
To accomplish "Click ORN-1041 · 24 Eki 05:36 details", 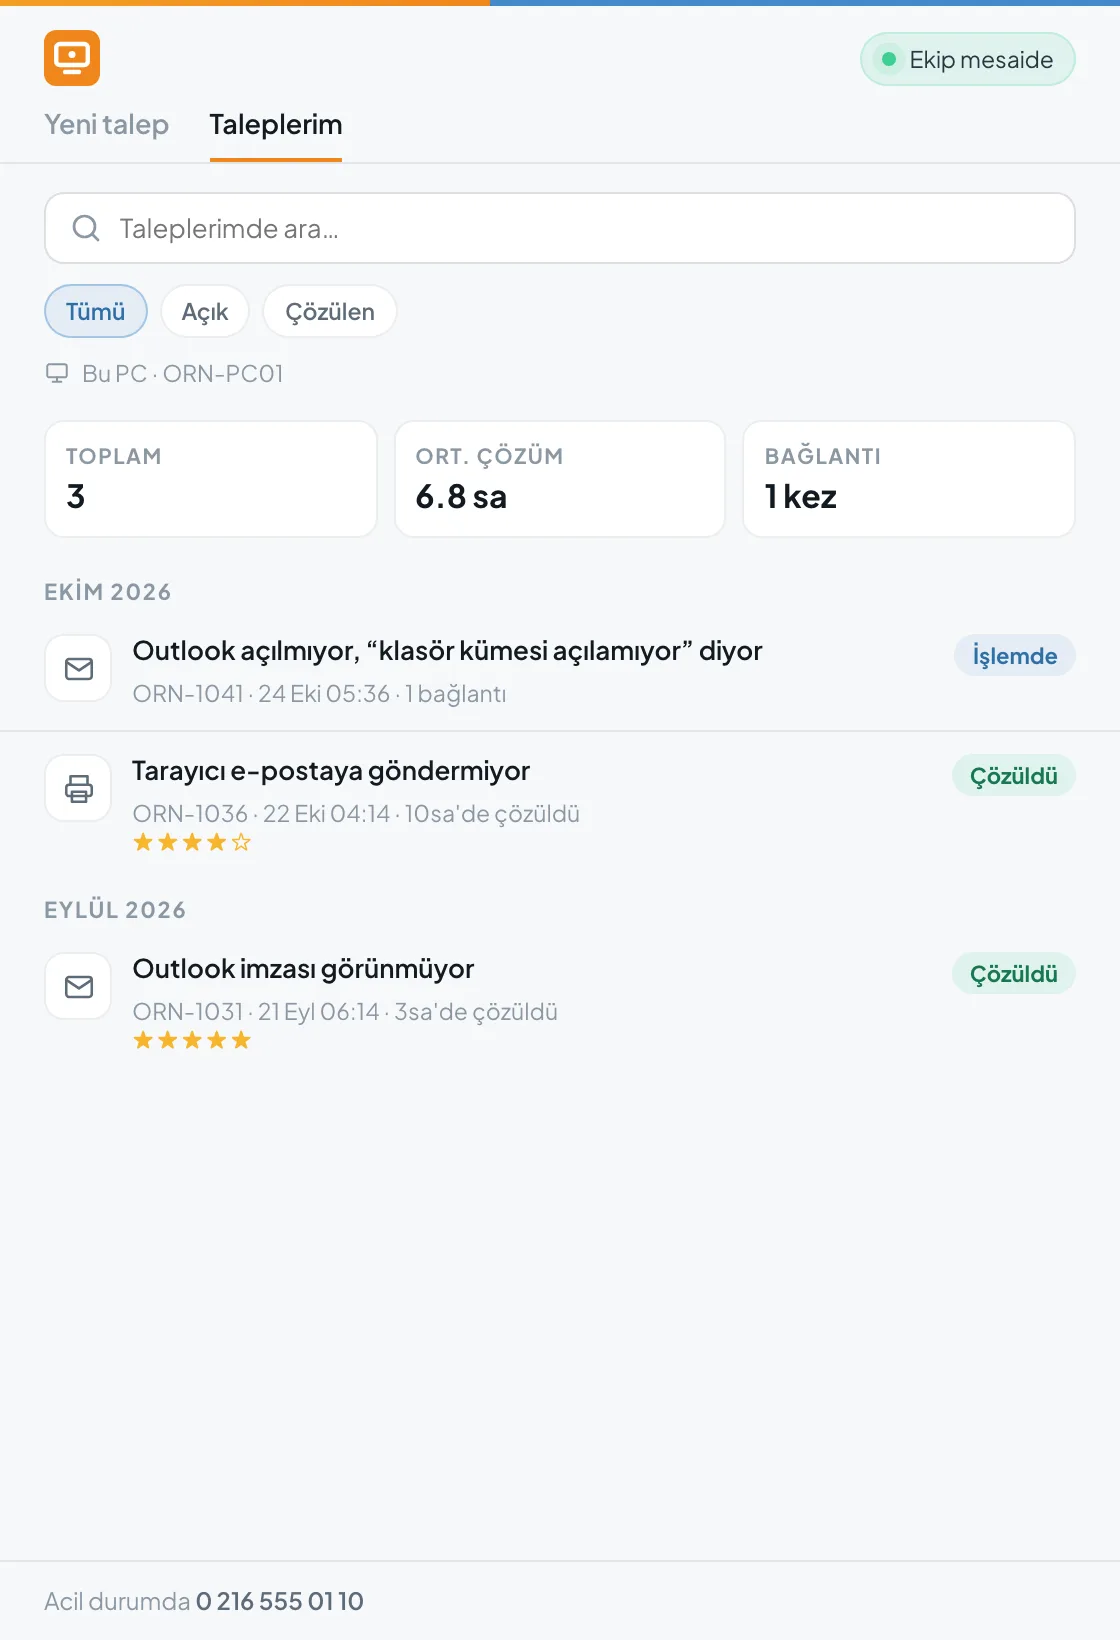I will (x=319, y=694).
